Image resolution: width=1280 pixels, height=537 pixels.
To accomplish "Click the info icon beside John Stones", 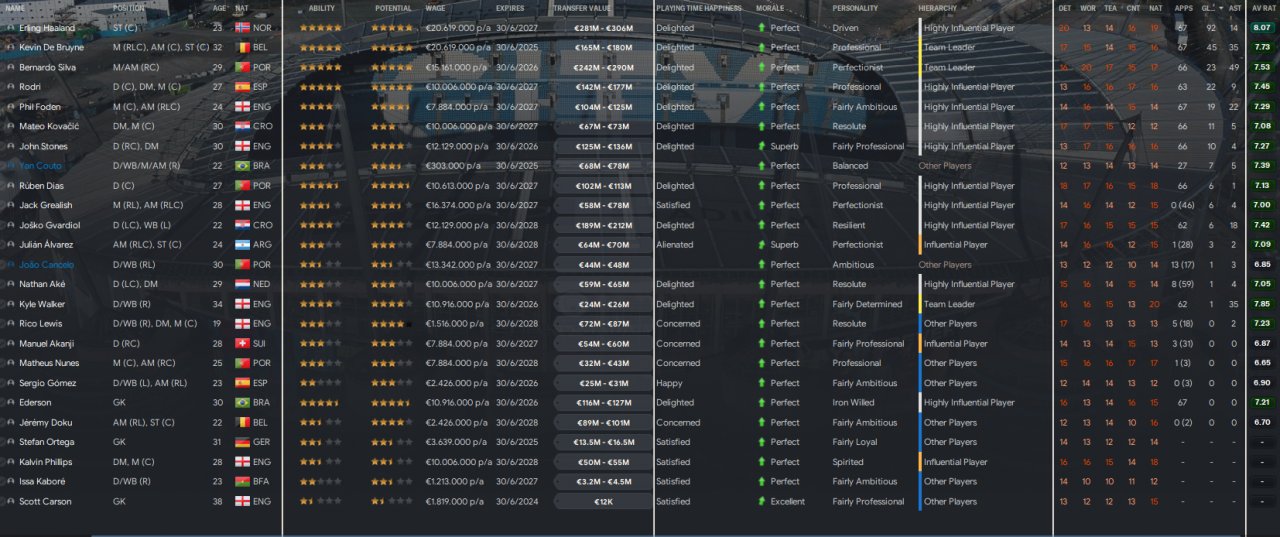I will [10, 146].
